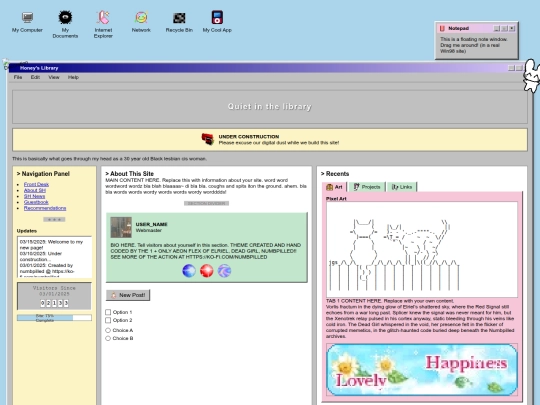
Task: Switch to the Links tab
Action: coord(402,187)
